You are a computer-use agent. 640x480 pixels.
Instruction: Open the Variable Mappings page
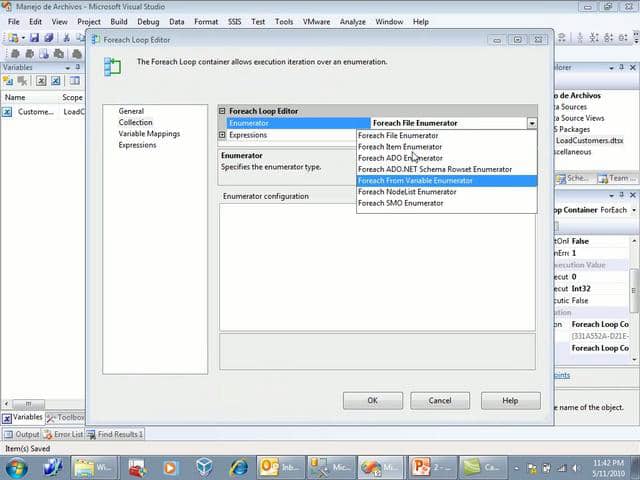tap(149, 134)
